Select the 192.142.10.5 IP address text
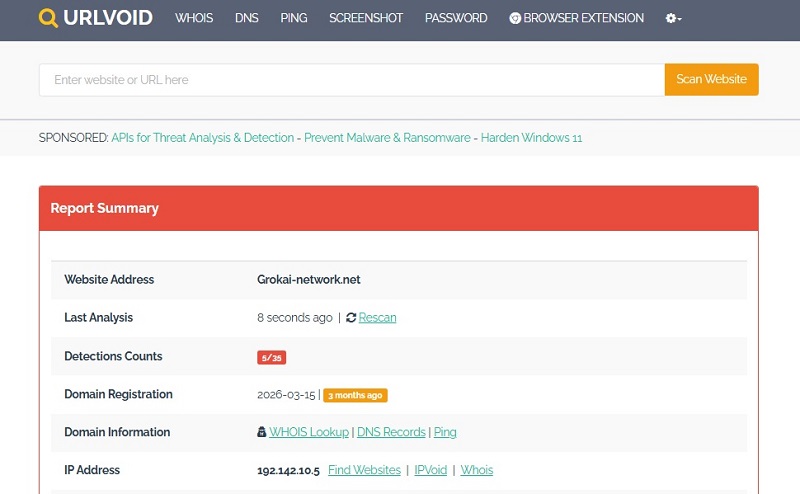Screen dimensions: 800x494 (288, 471)
